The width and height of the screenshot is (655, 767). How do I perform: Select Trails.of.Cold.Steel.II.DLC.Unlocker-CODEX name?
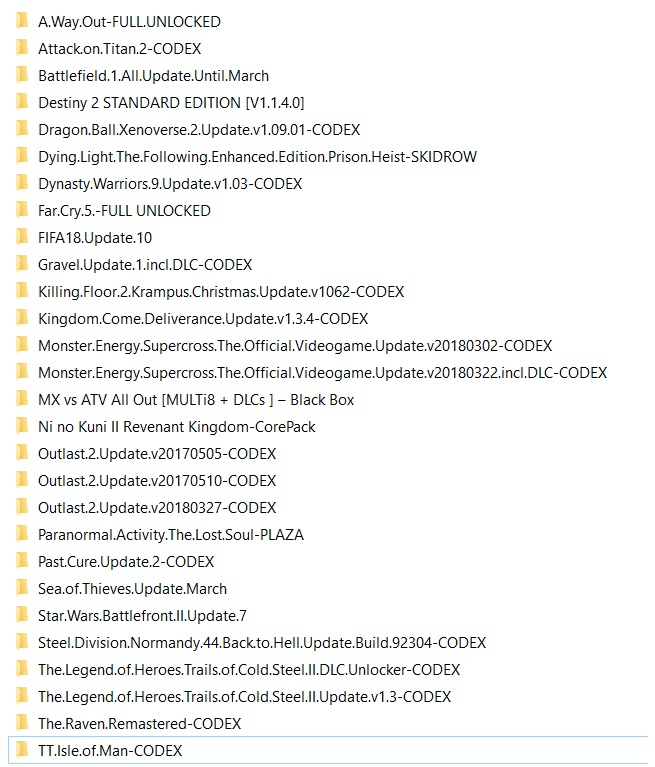[x=249, y=670]
